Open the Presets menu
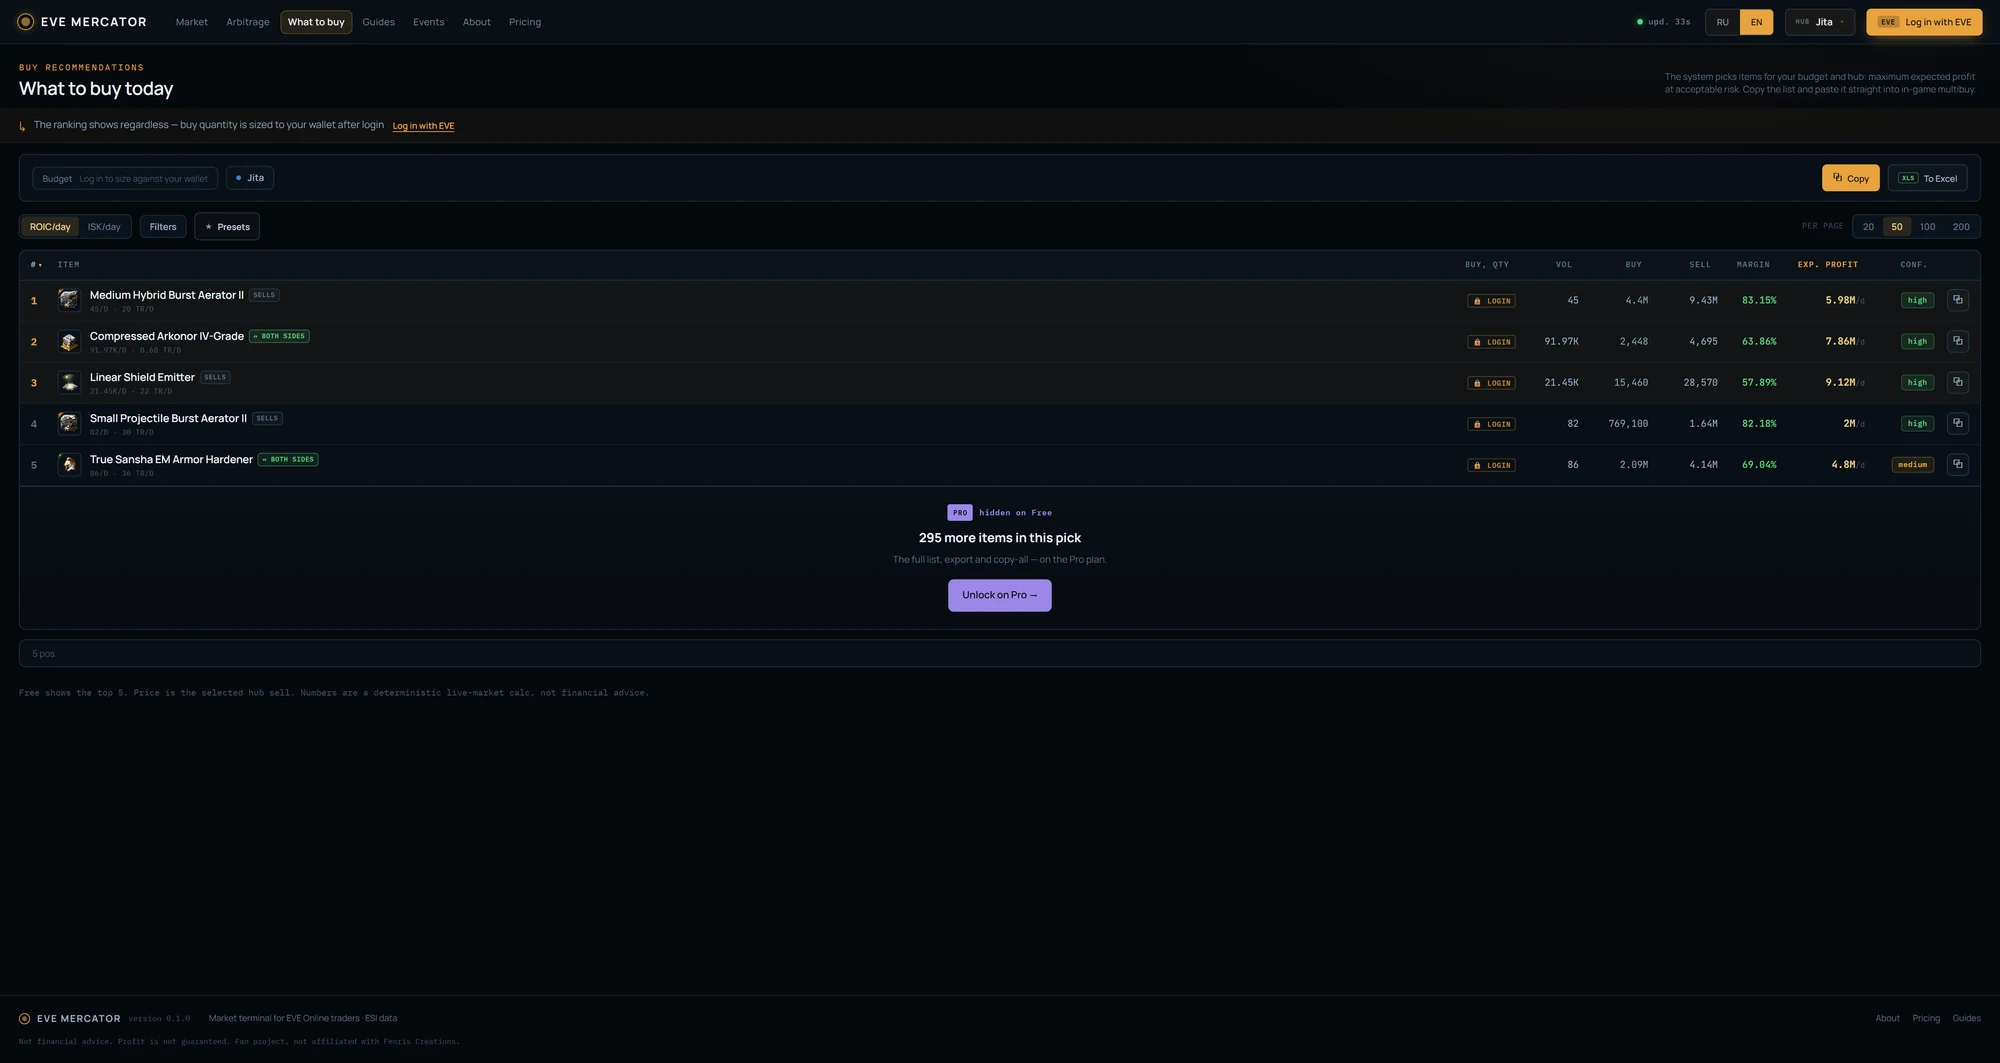 (x=227, y=227)
